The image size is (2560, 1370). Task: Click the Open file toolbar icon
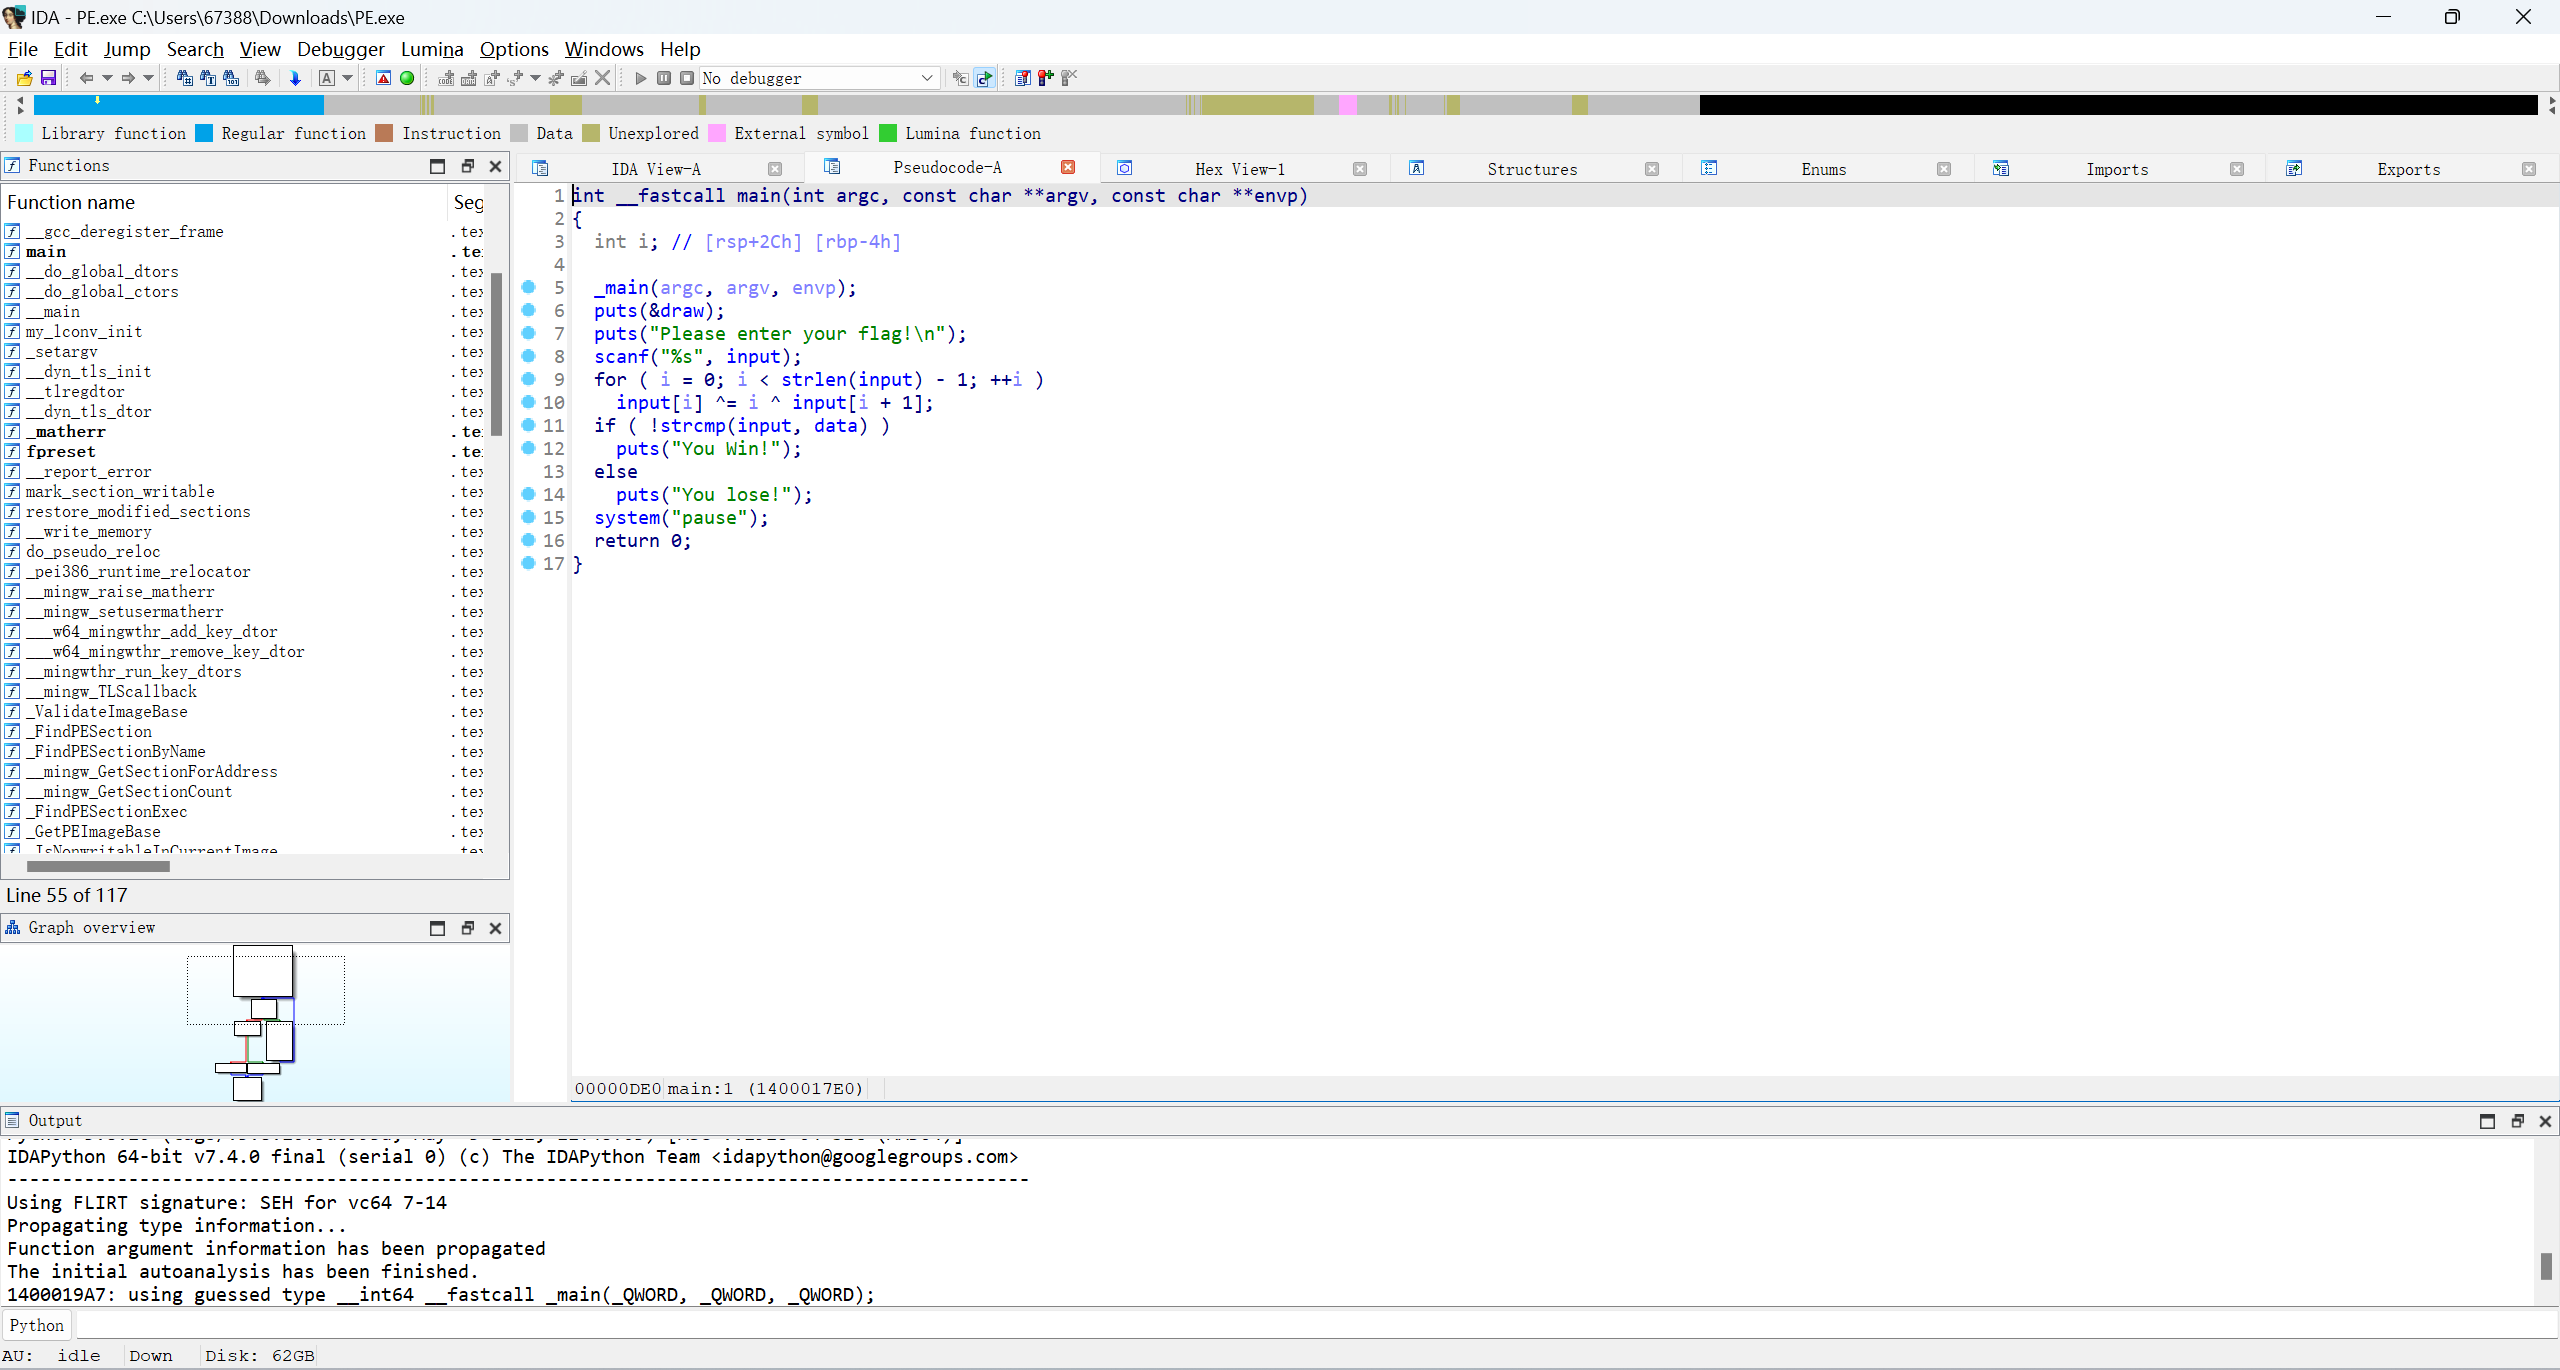pyautogui.click(x=25, y=78)
